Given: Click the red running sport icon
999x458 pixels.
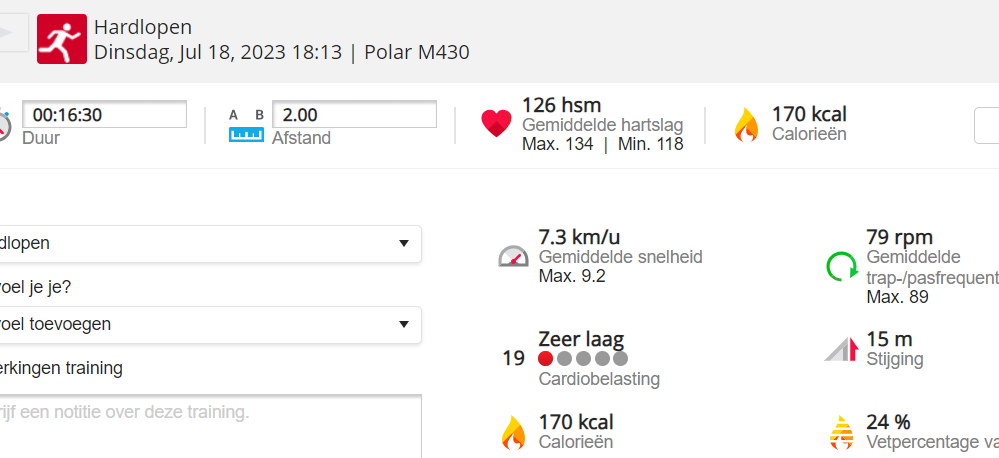Looking at the screenshot, I should click(x=62, y=39).
